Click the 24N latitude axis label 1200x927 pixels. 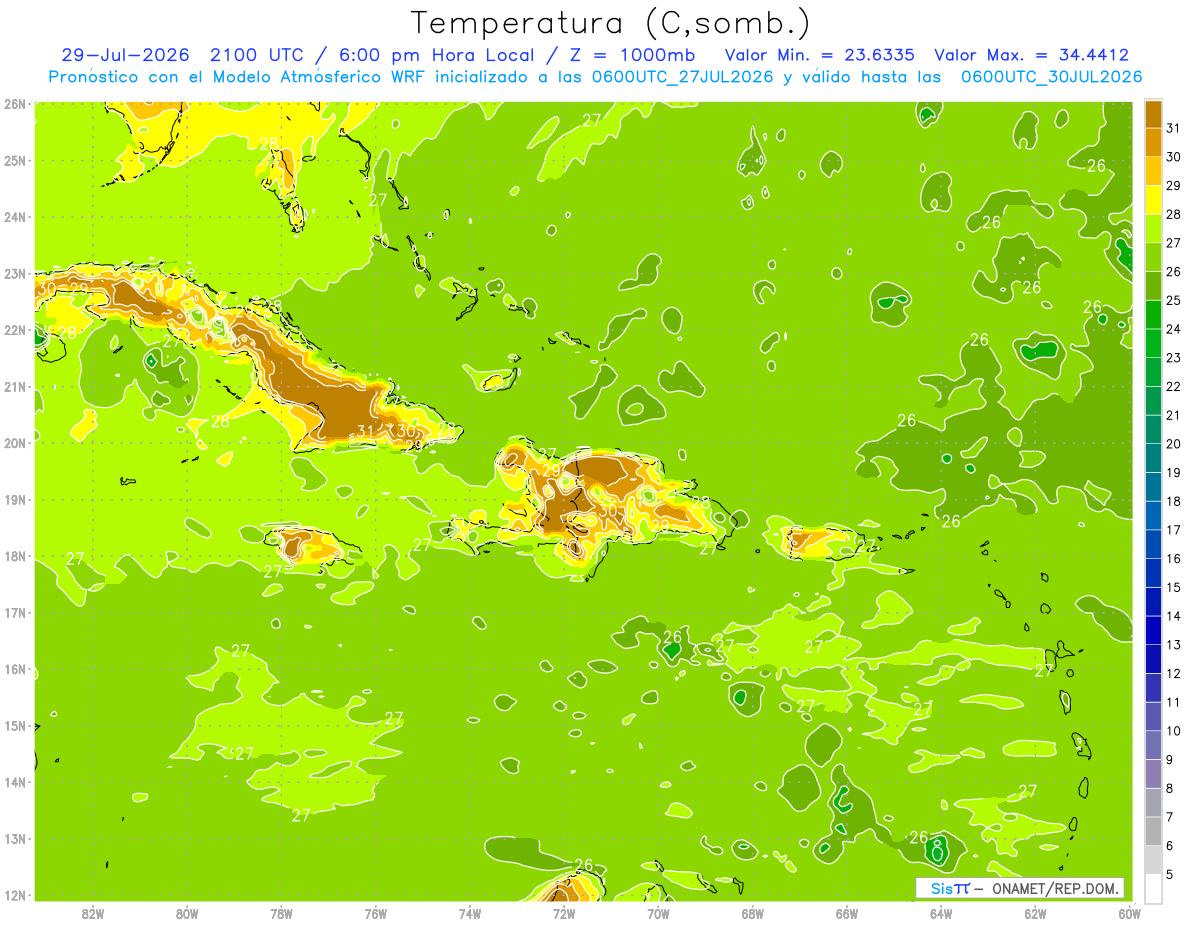click(14, 217)
